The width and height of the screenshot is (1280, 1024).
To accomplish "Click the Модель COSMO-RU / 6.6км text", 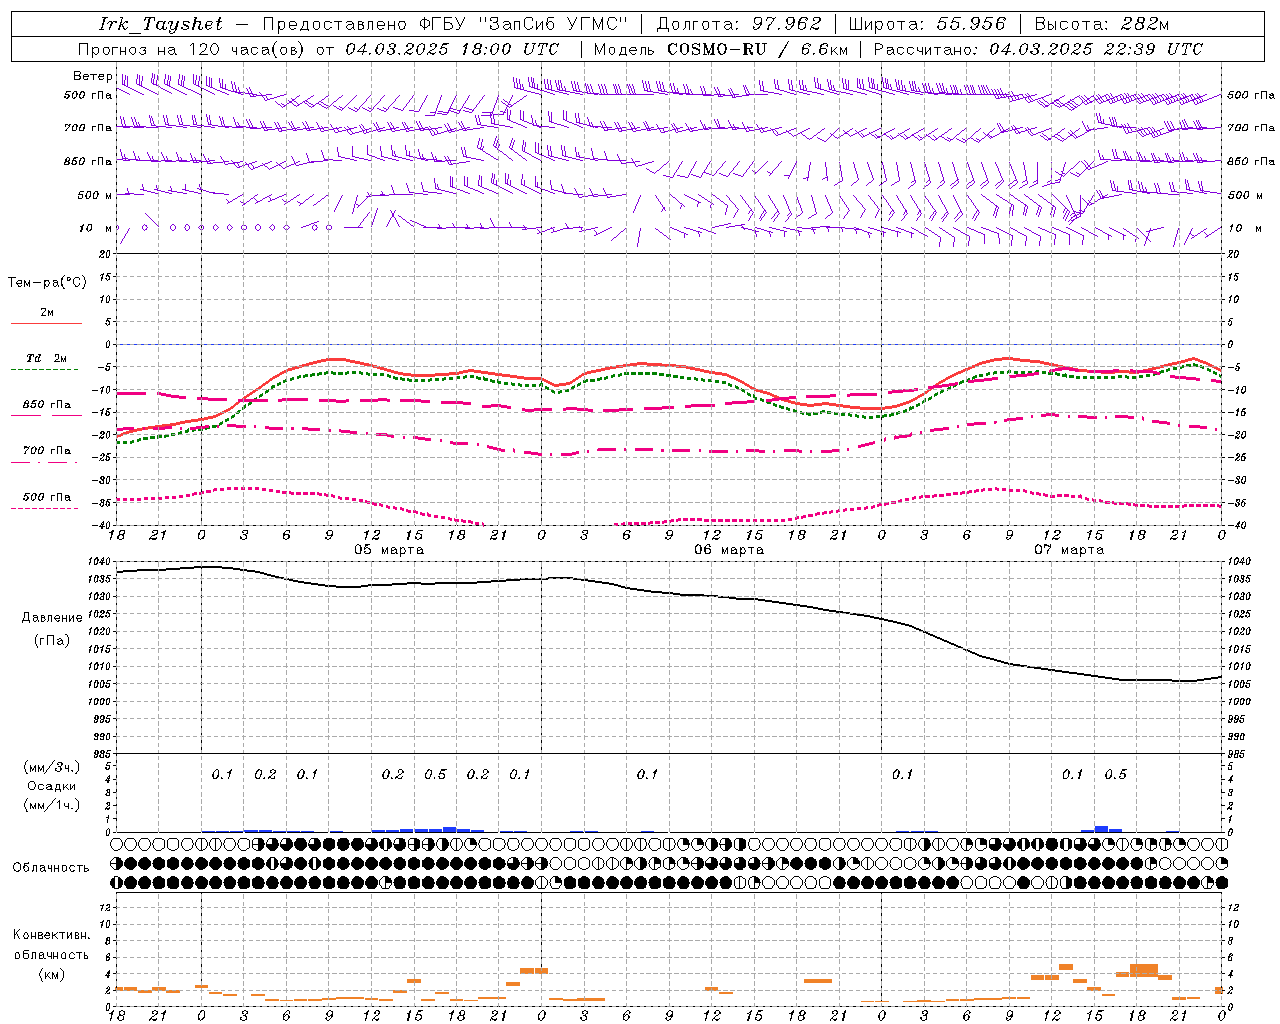I will pos(721,49).
